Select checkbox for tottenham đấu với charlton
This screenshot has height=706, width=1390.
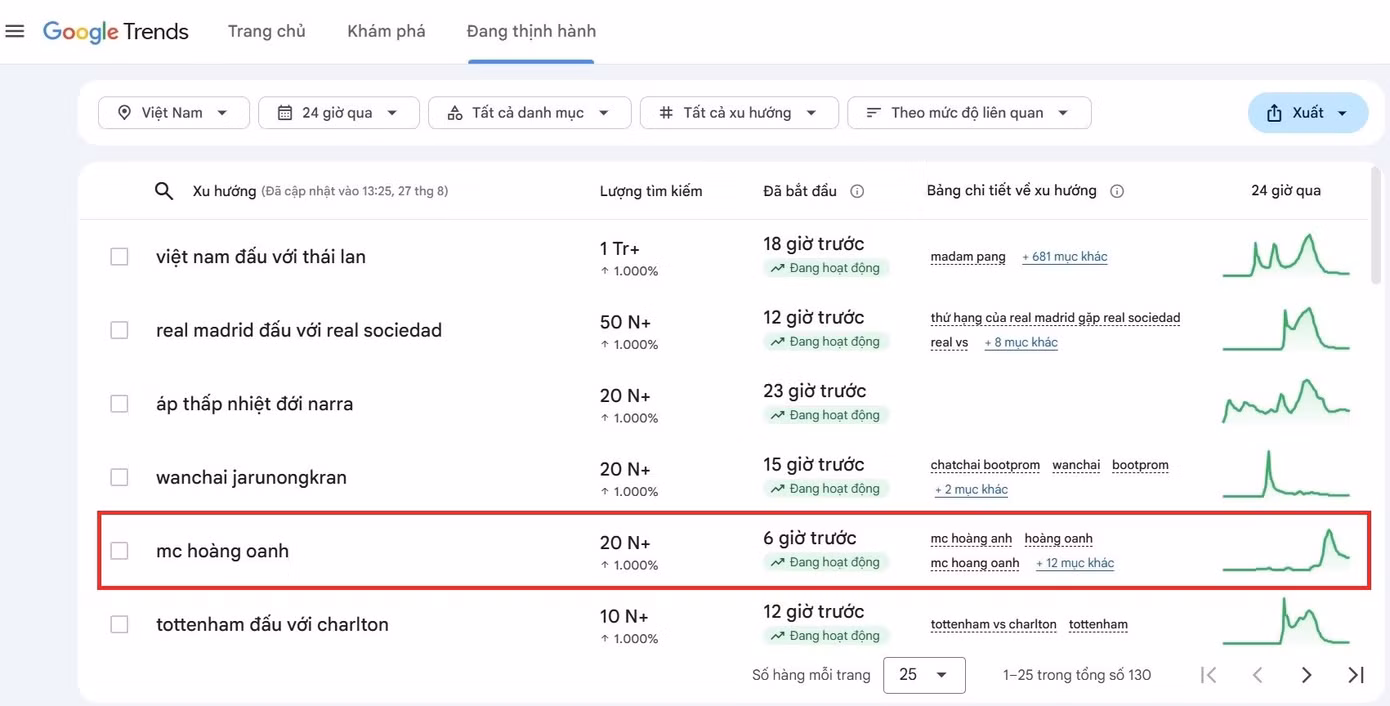(x=119, y=624)
